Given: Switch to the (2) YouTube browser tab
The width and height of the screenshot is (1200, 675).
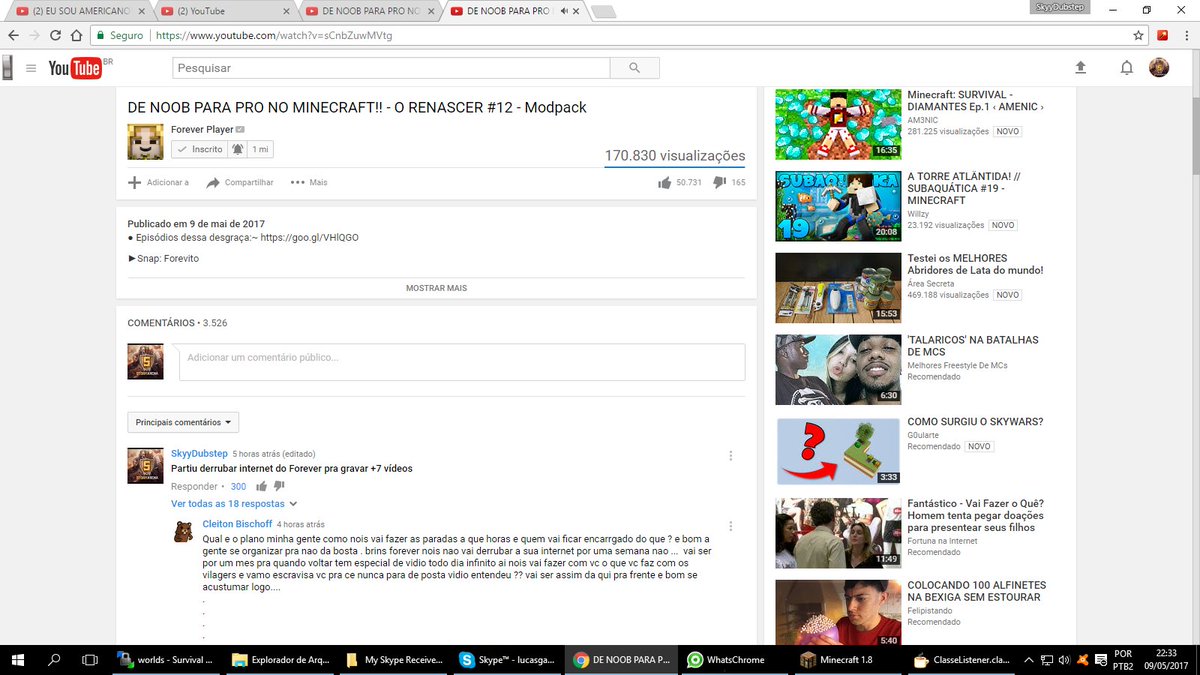Looking at the screenshot, I should [228, 11].
